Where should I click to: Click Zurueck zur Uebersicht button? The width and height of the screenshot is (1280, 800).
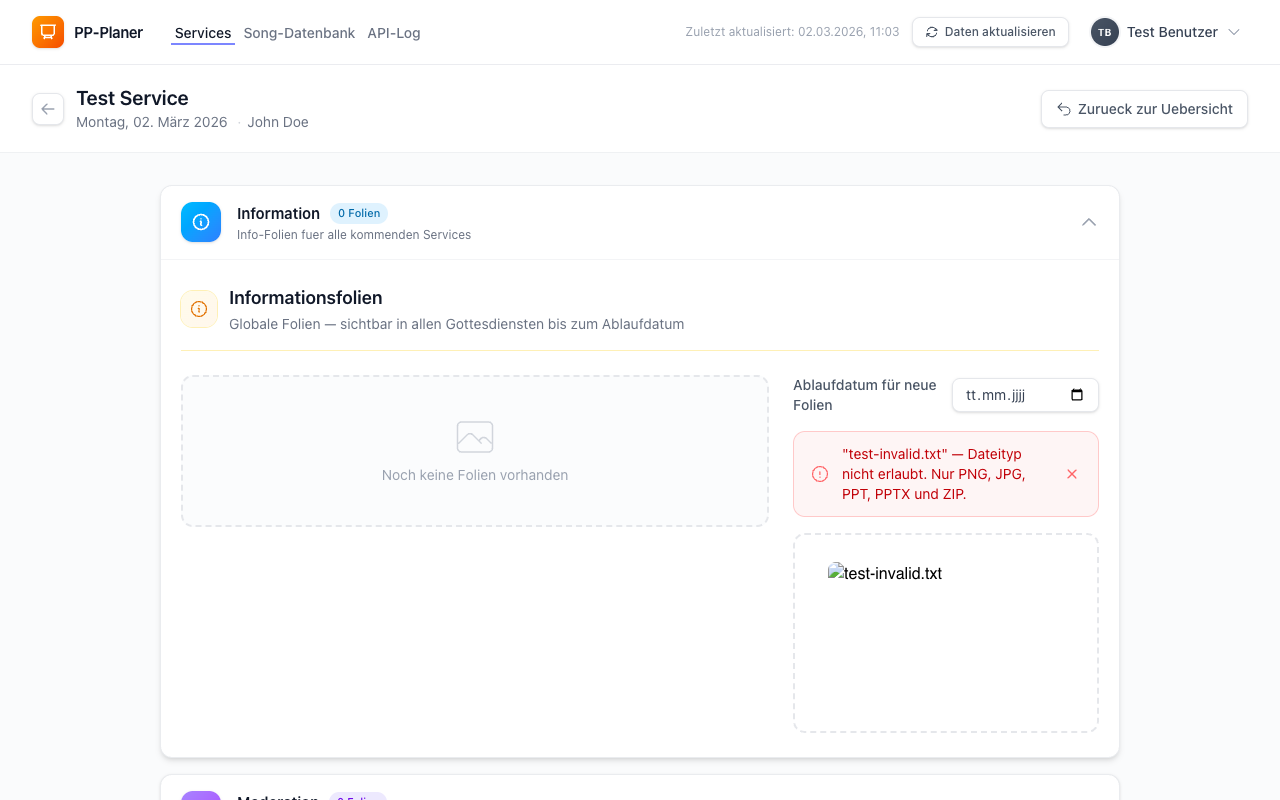point(1144,109)
